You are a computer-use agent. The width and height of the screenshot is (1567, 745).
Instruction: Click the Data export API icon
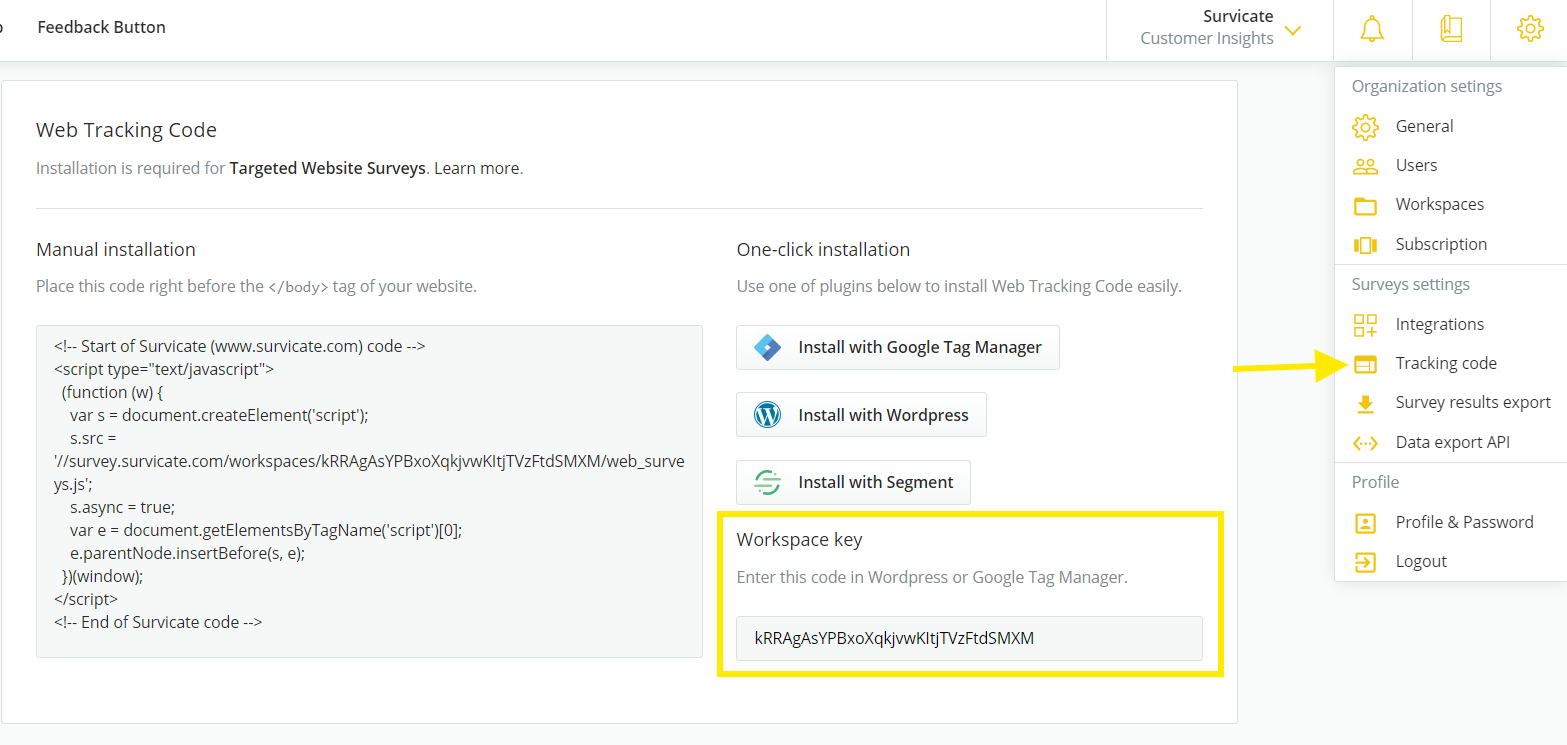(1365, 443)
